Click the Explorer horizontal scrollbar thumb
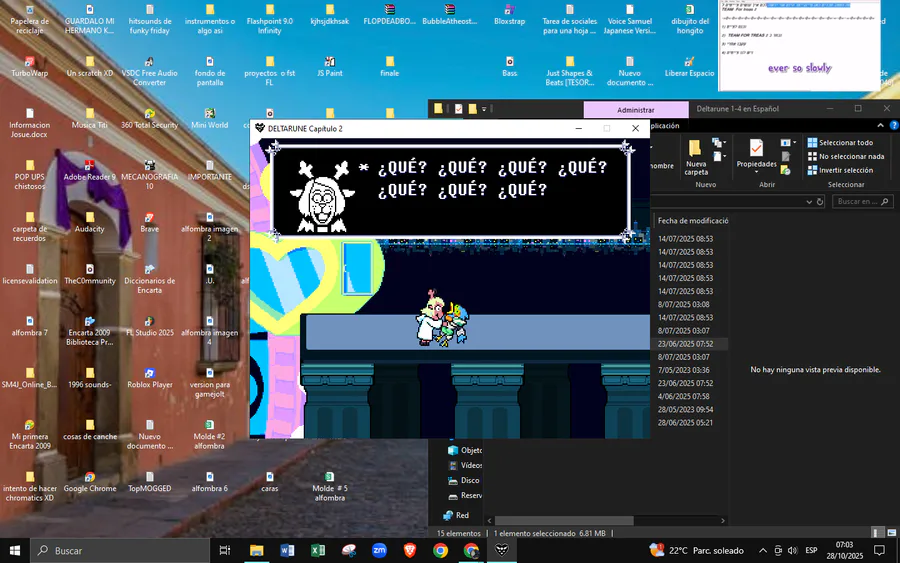 pos(564,521)
